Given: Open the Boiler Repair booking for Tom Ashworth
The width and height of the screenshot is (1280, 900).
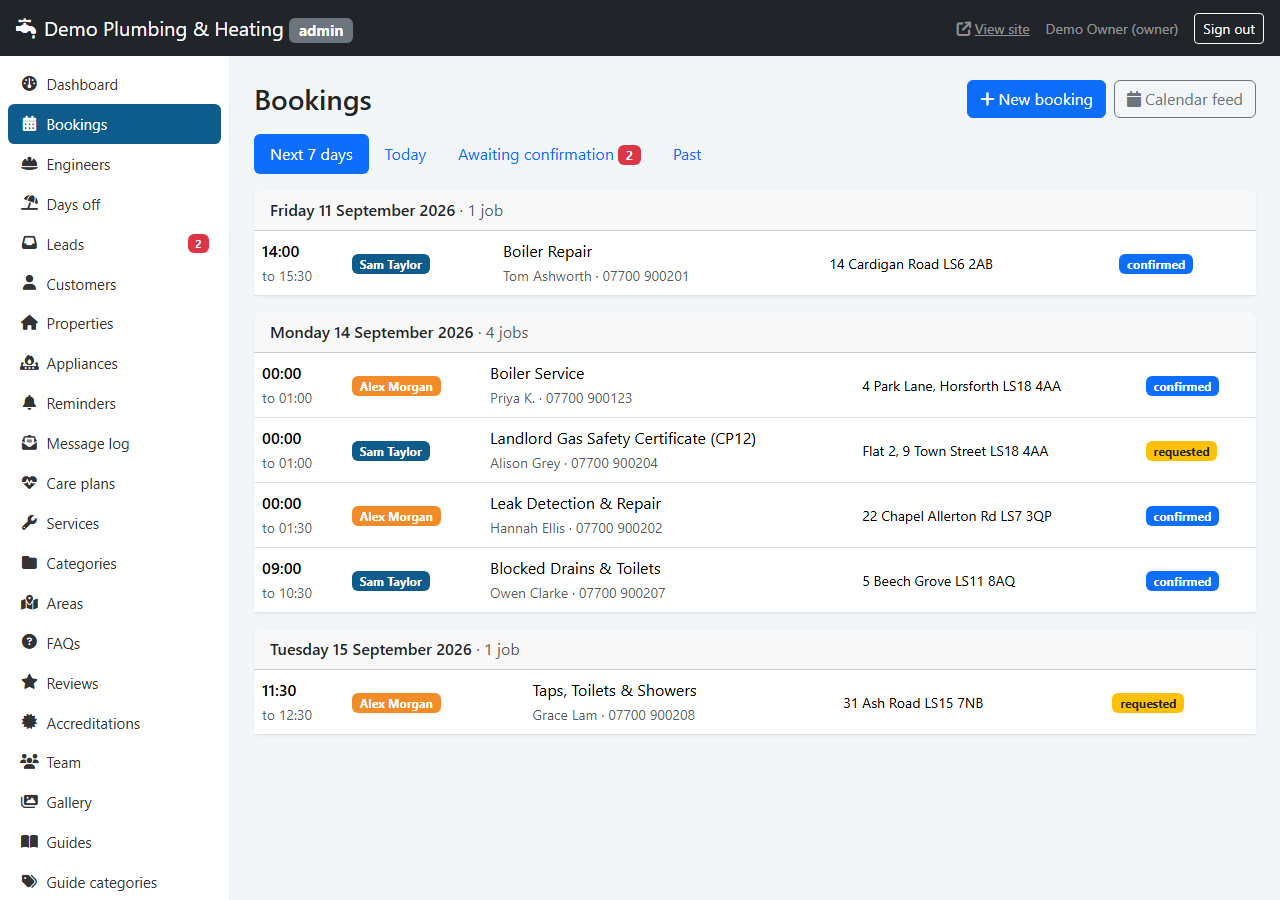Looking at the screenshot, I should 755,263.
